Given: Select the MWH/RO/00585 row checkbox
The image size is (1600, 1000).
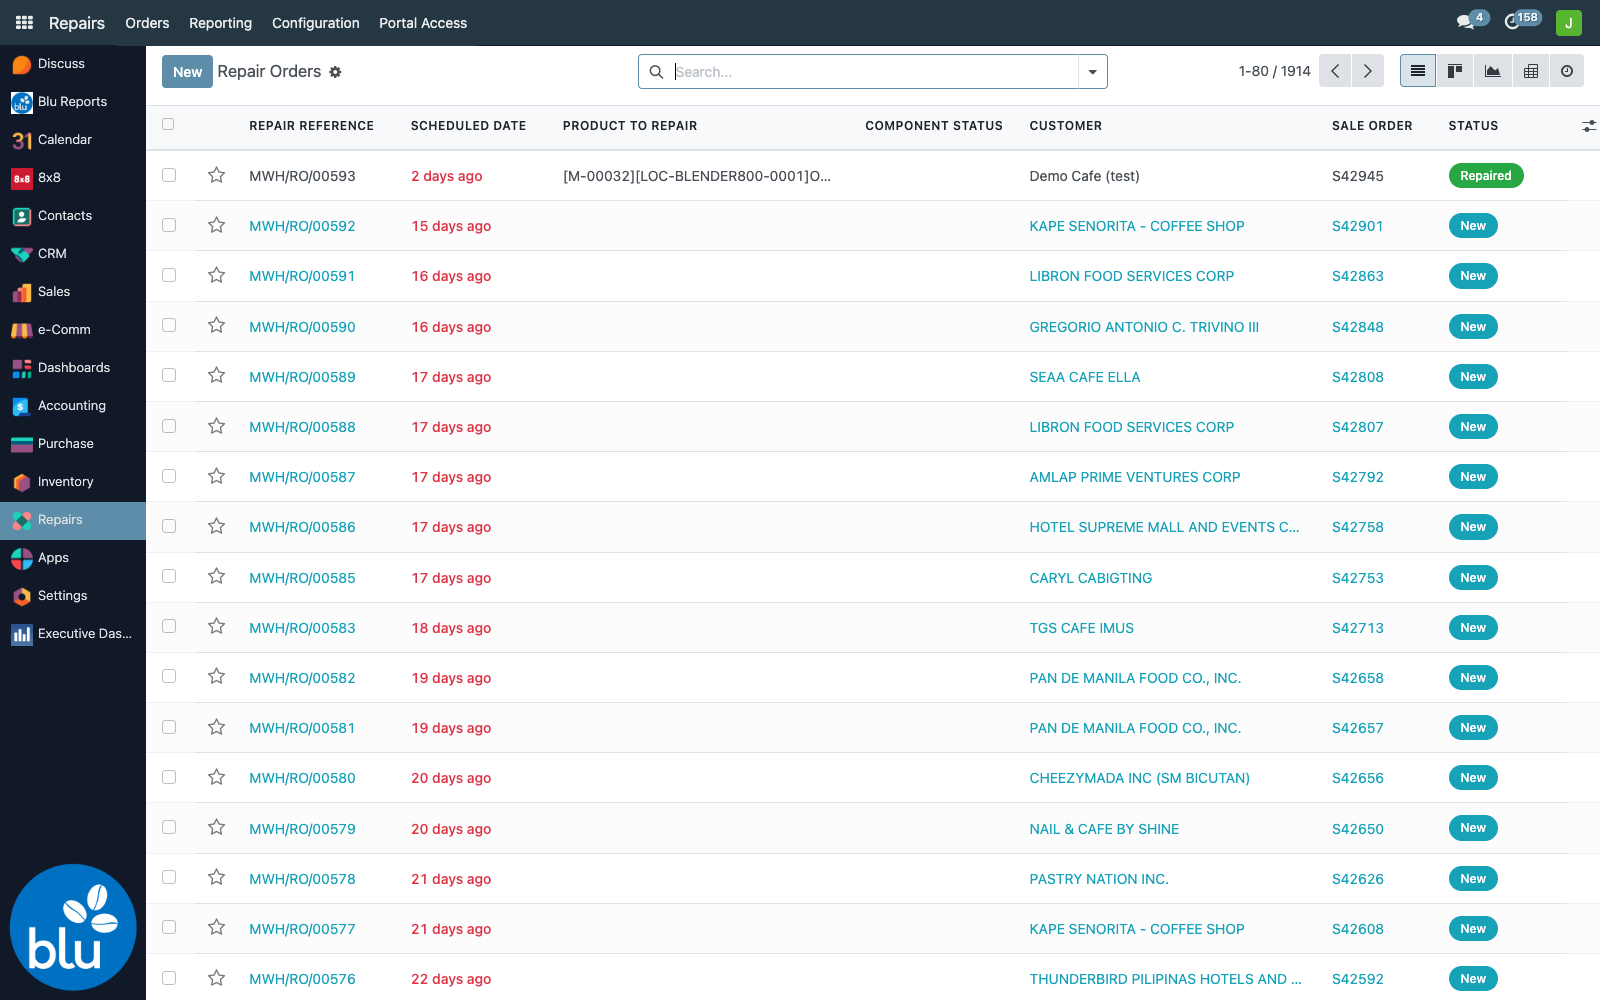Looking at the screenshot, I should (169, 576).
